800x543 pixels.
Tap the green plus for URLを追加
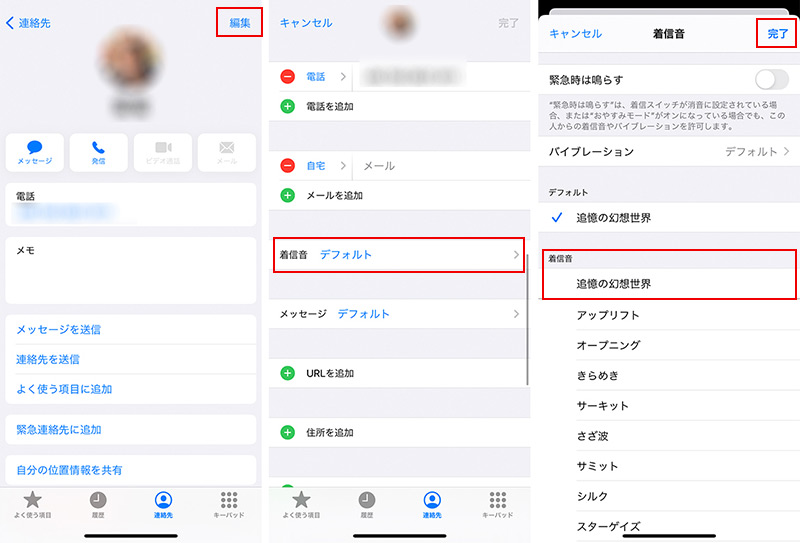click(288, 373)
